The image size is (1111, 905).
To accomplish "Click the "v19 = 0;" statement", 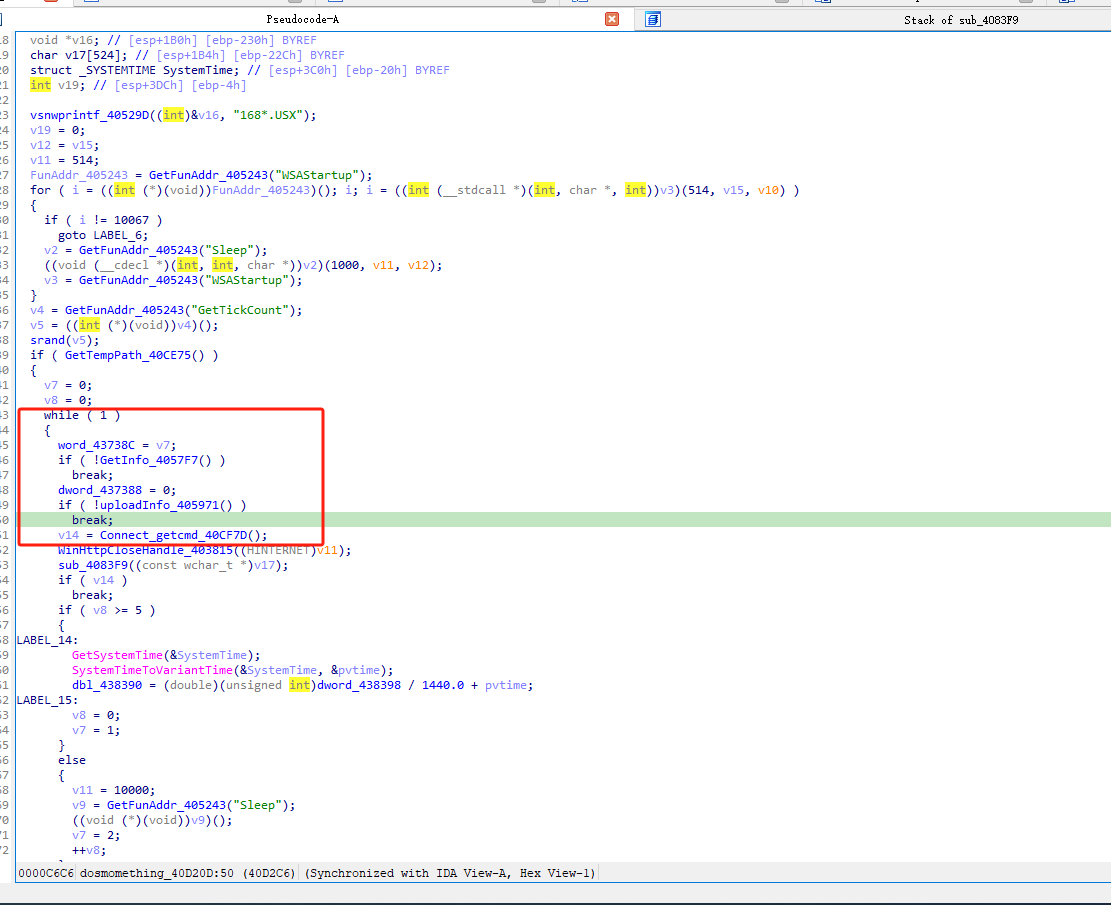I will coord(57,130).
